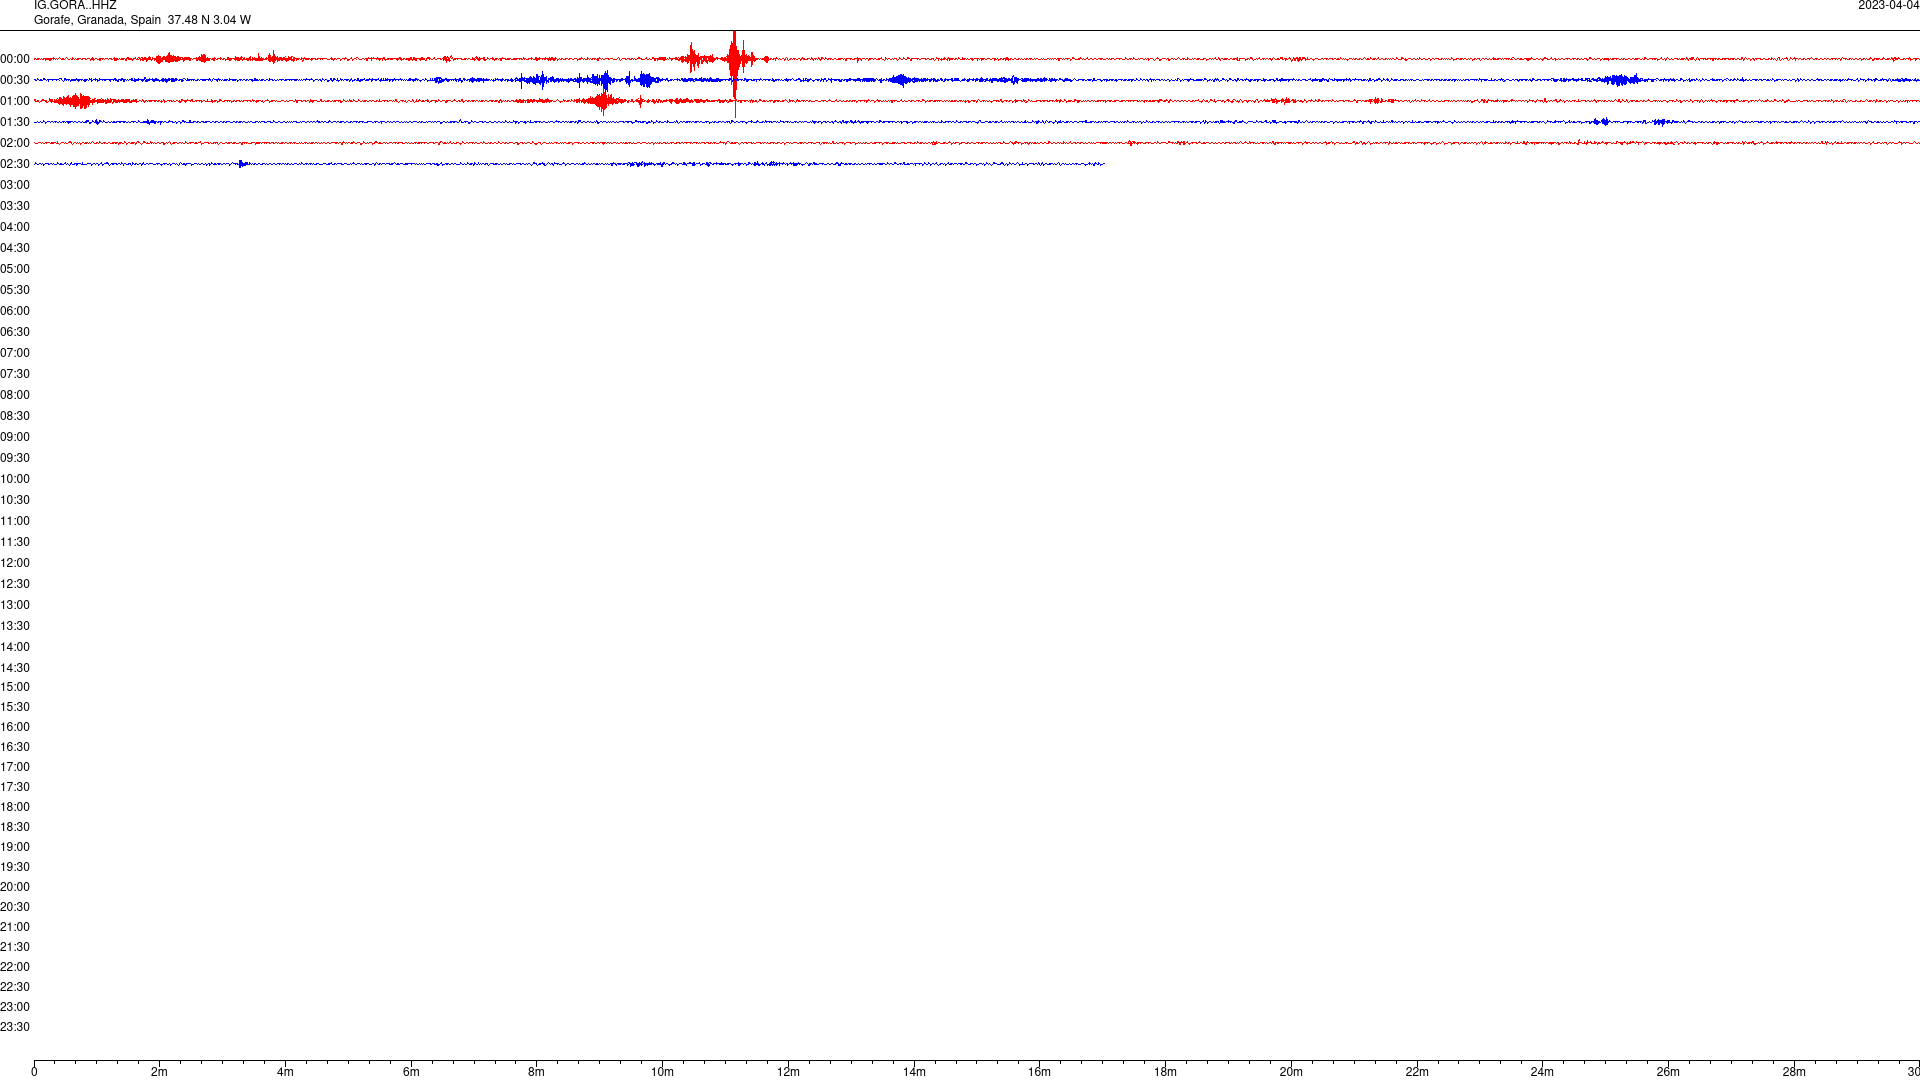Click the 05:00 time label
Screen dimensions: 1920x1080
[15, 269]
